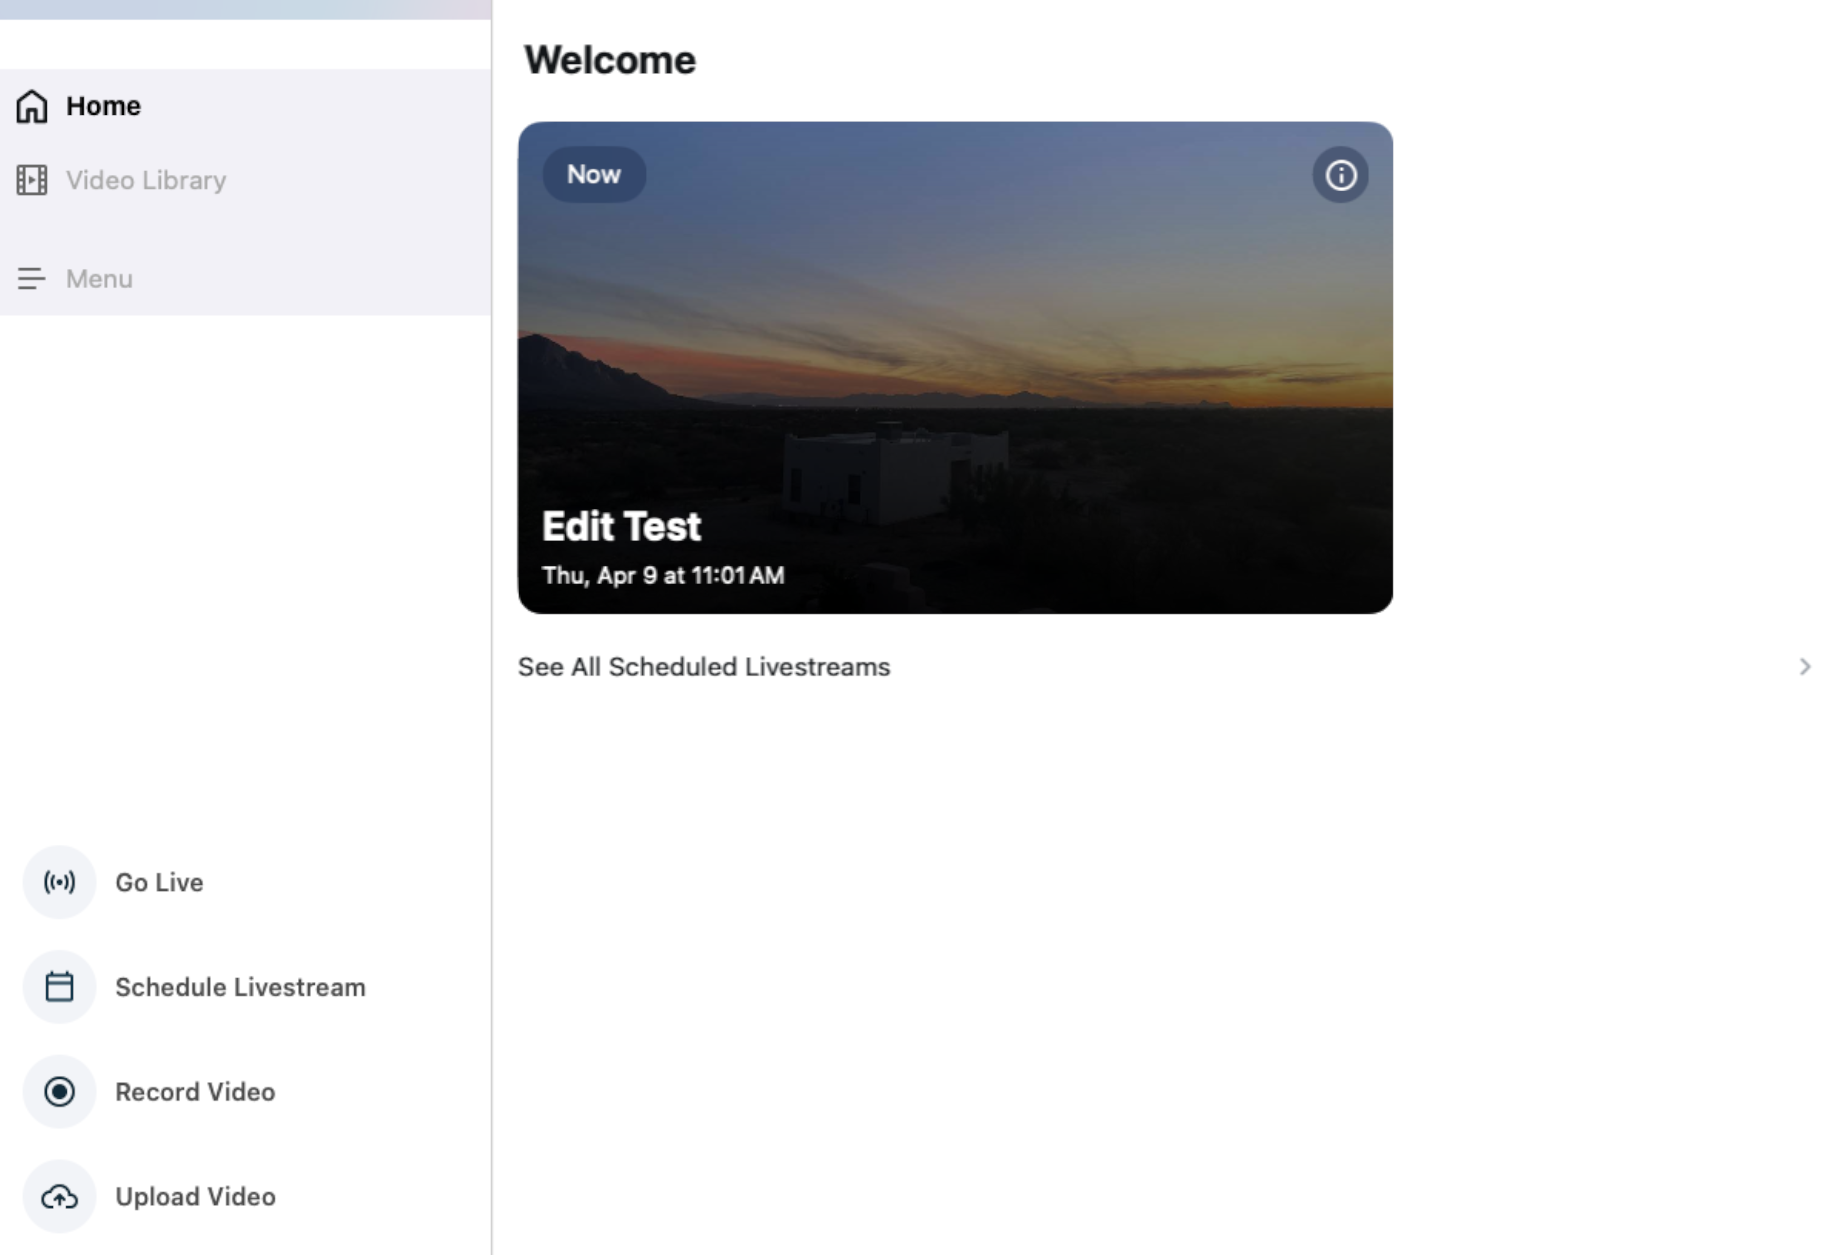Click the Record Video circle icon
Viewport: 1834px width, 1255px height.
click(x=59, y=1092)
